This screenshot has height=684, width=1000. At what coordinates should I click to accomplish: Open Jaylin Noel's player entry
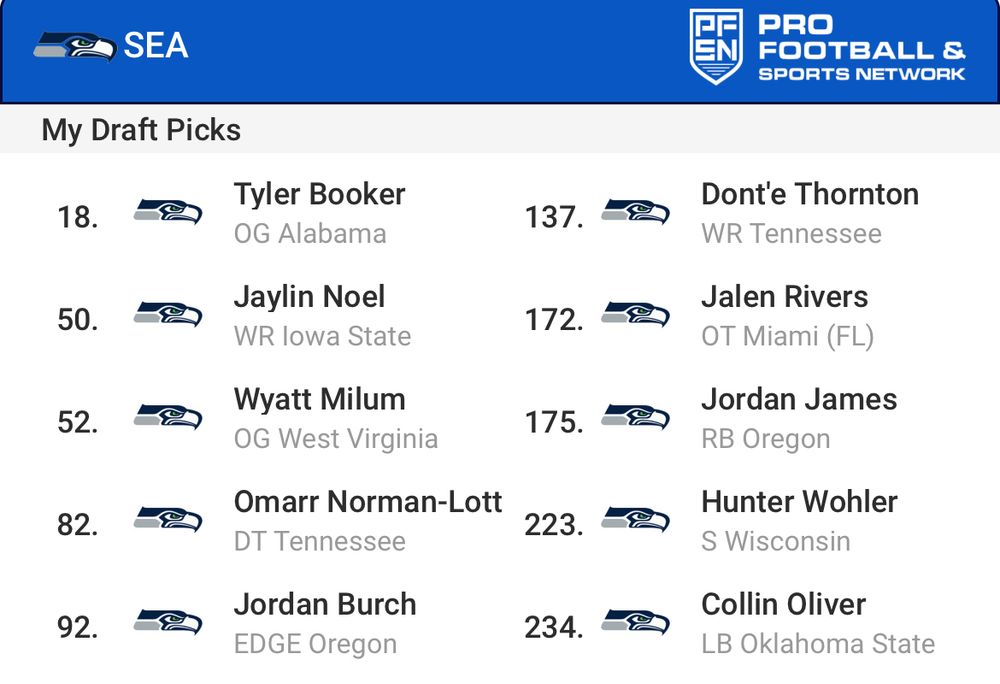pos(309,297)
